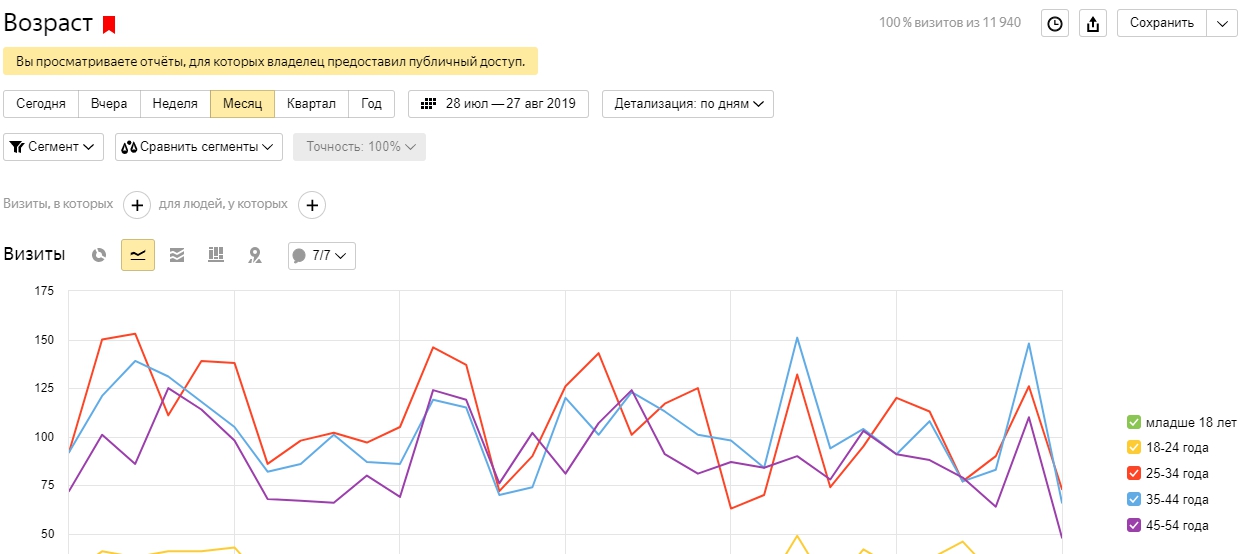Image resolution: width=1242 pixels, height=554 pixels.
Task: Select the bar column chart icon
Action: 215,255
